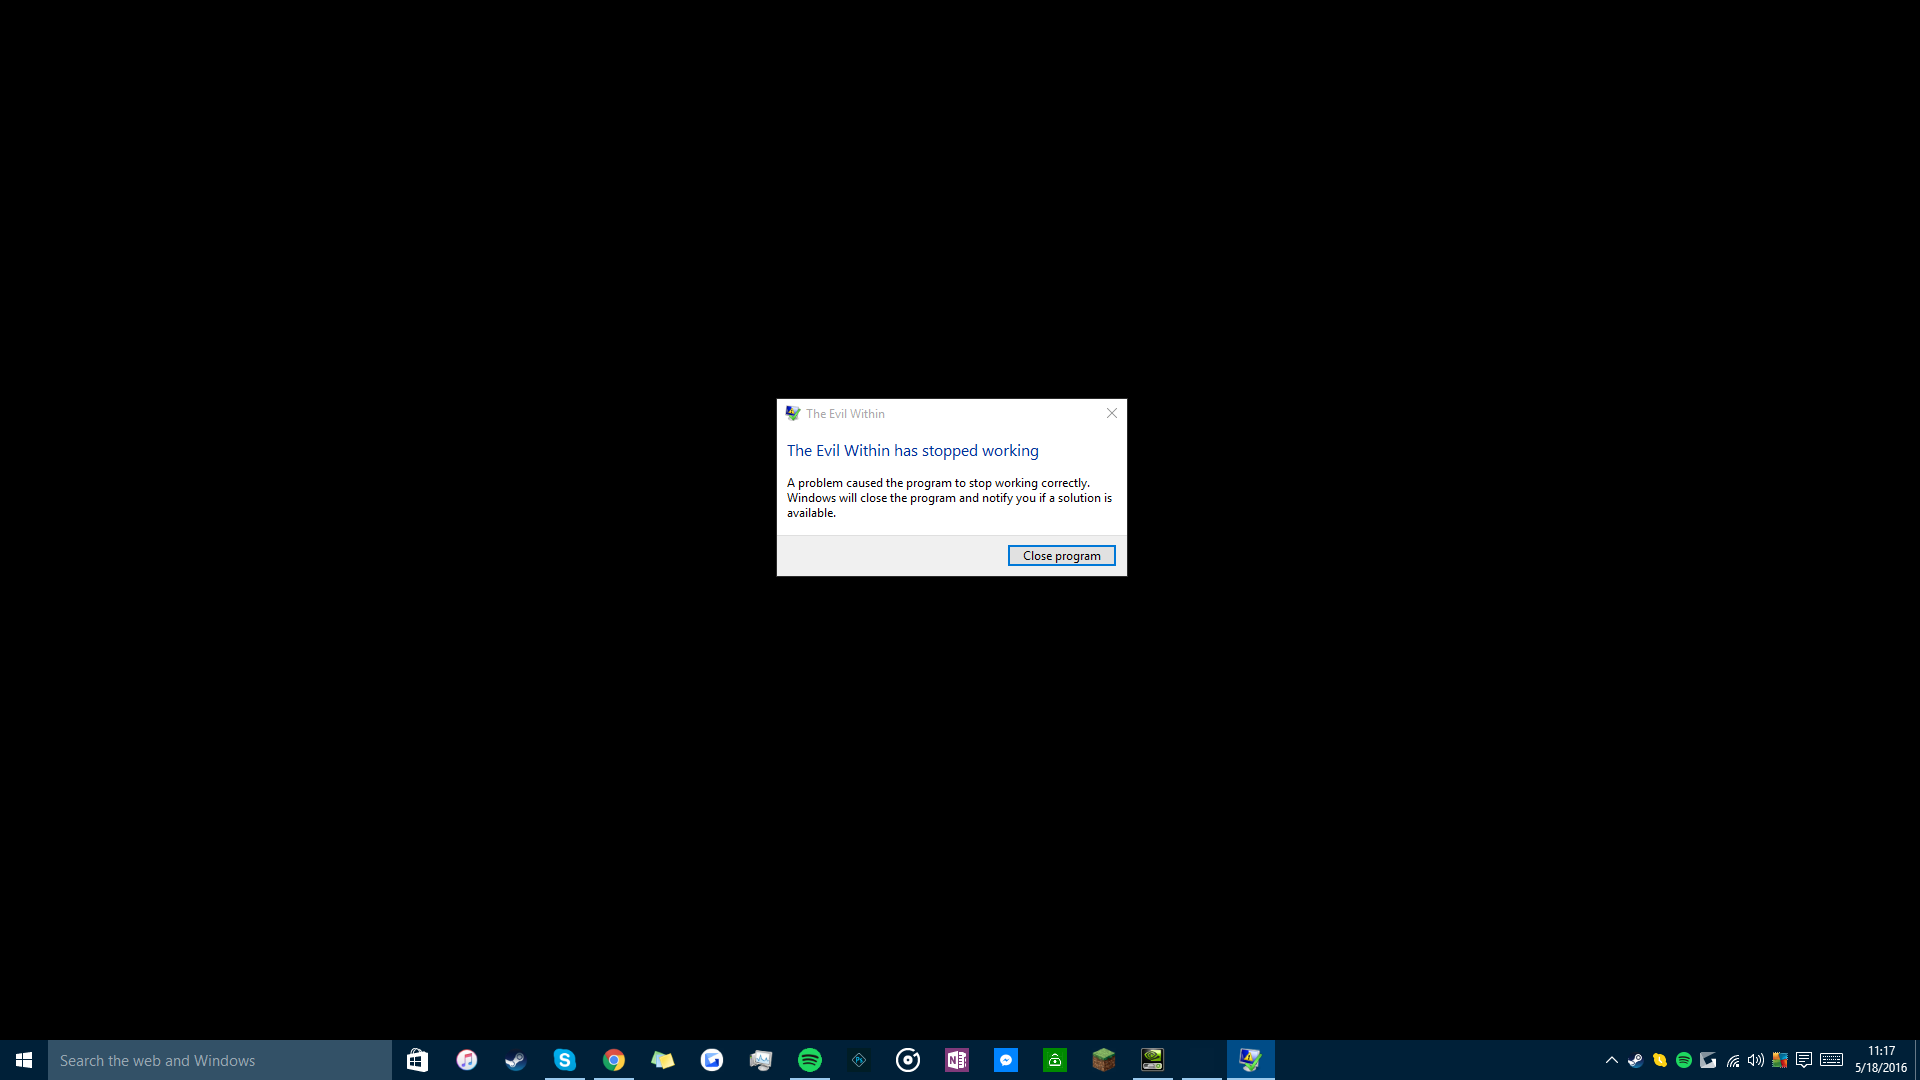1920x1080 pixels.
Task: Expand the hidden system tray icons
Action: click(x=1611, y=1060)
